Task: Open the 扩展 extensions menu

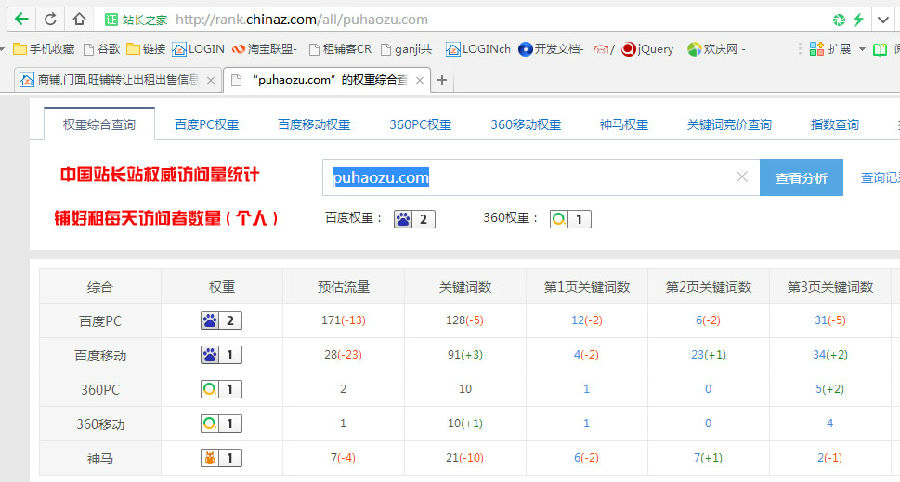Action: [x=830, y=49]
